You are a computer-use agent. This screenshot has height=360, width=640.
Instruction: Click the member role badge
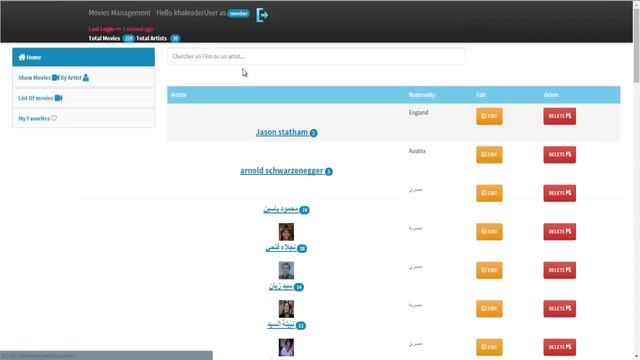238,13
